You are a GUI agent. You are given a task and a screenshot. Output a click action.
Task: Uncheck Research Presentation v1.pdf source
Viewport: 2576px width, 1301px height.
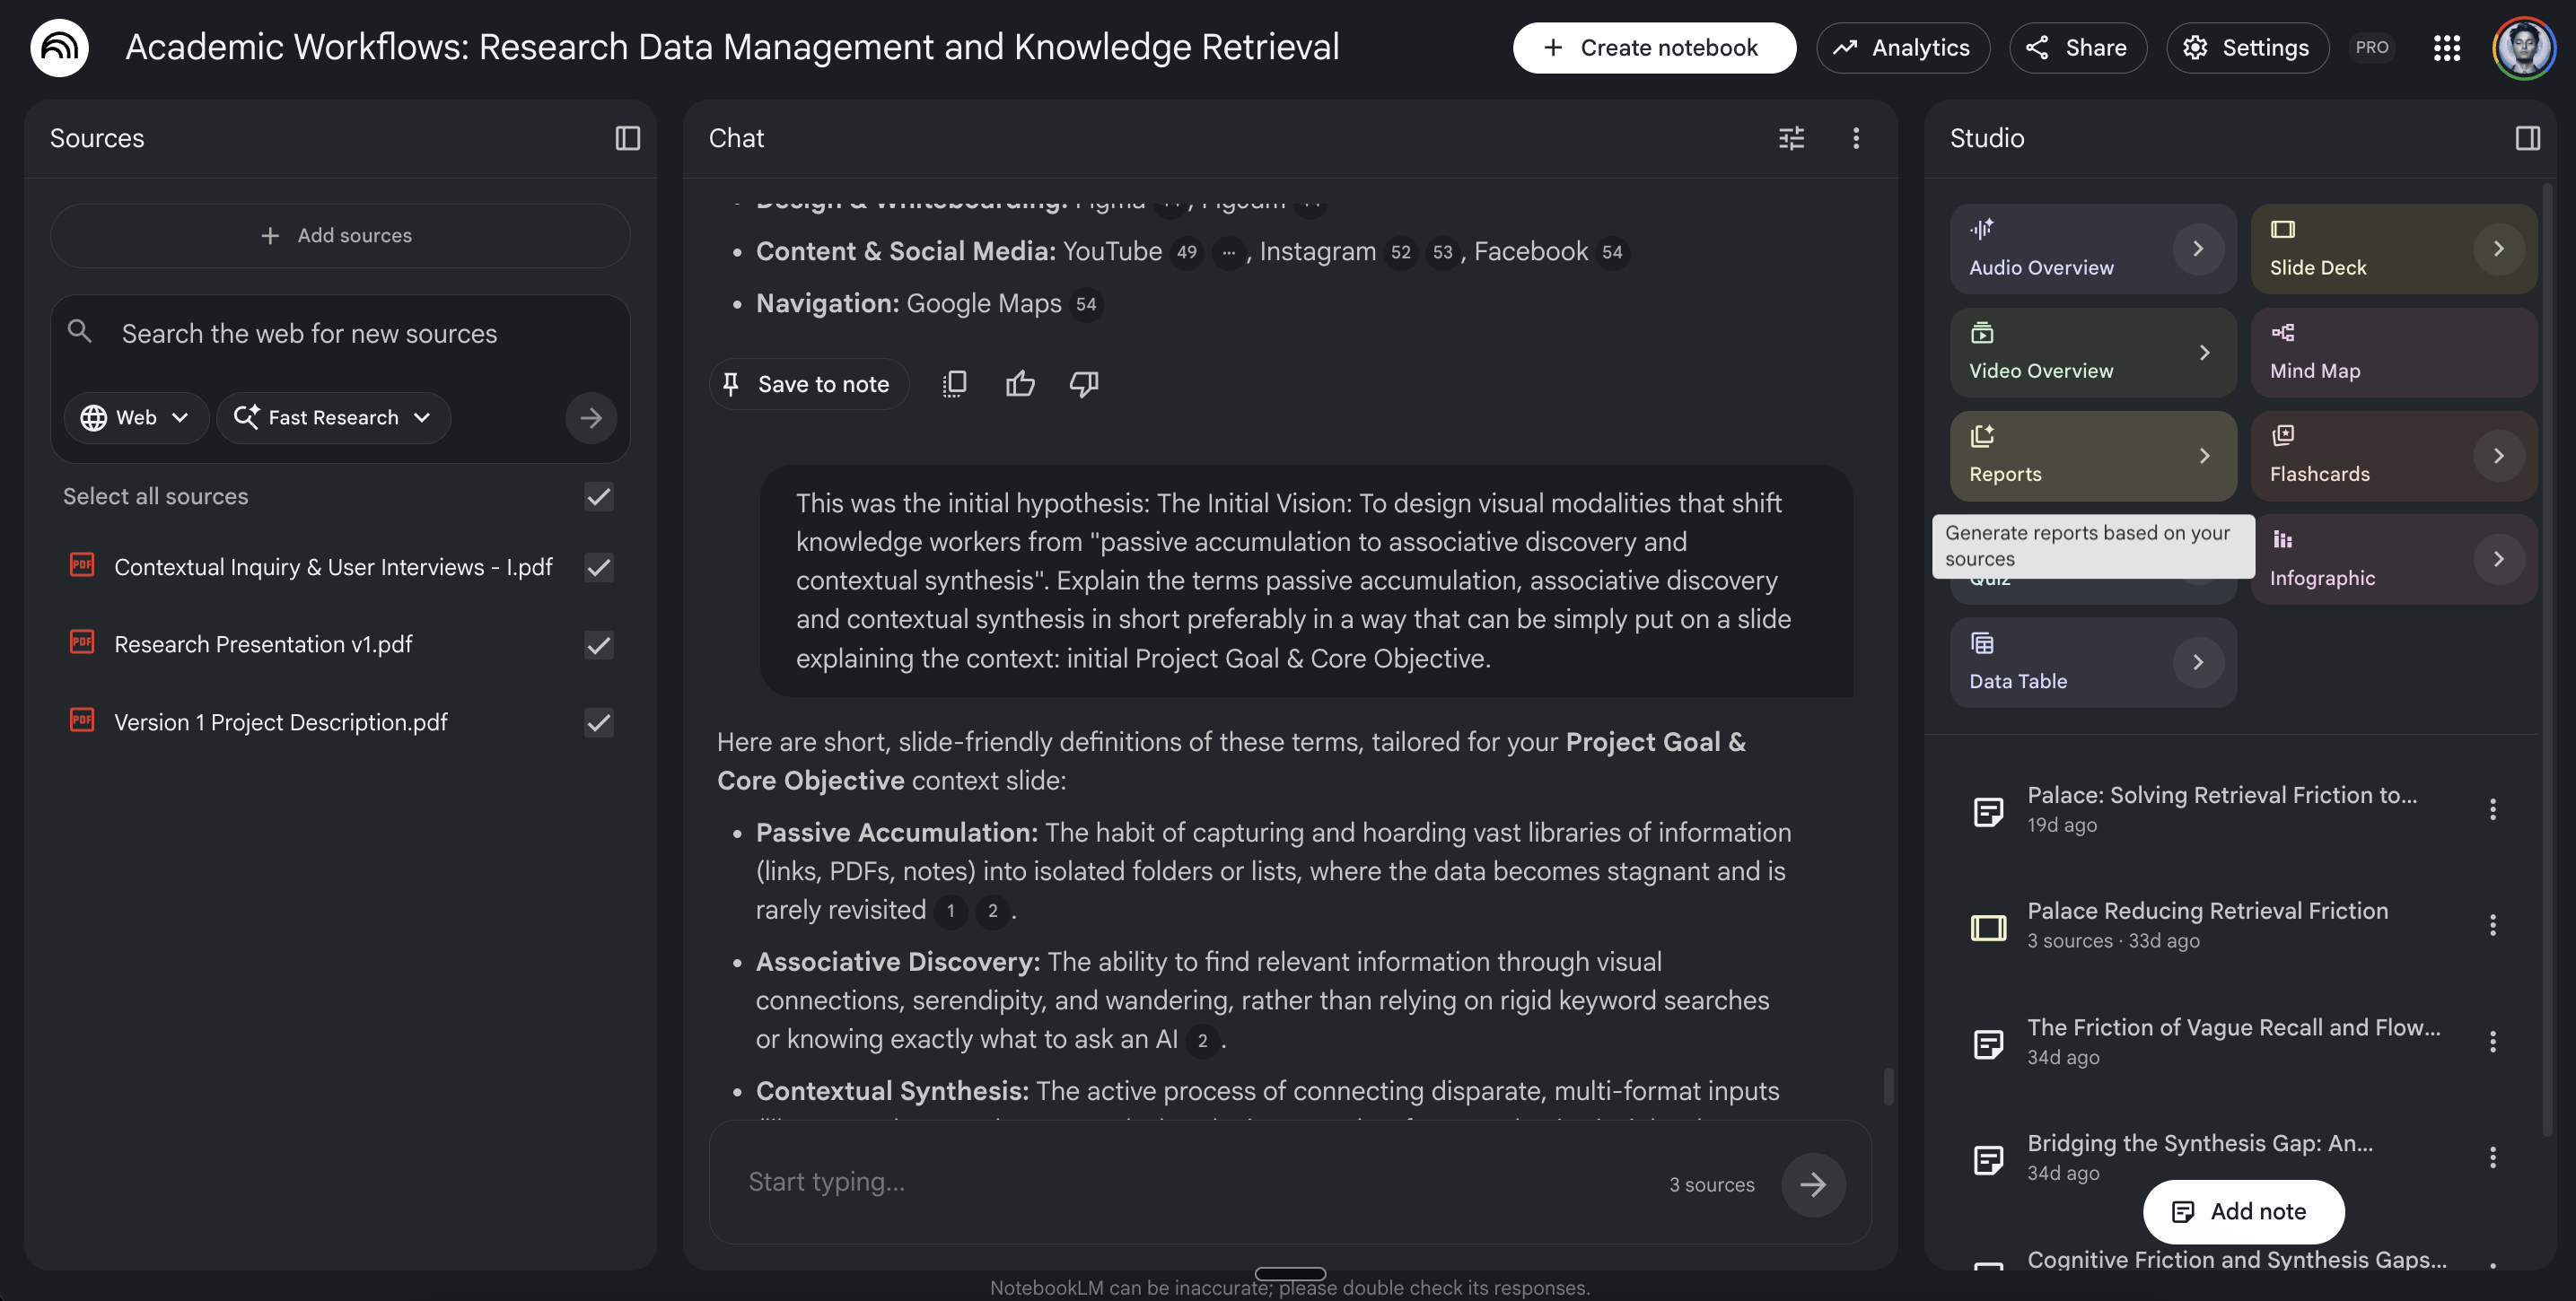pyautogui.click(x=598, y=645)
